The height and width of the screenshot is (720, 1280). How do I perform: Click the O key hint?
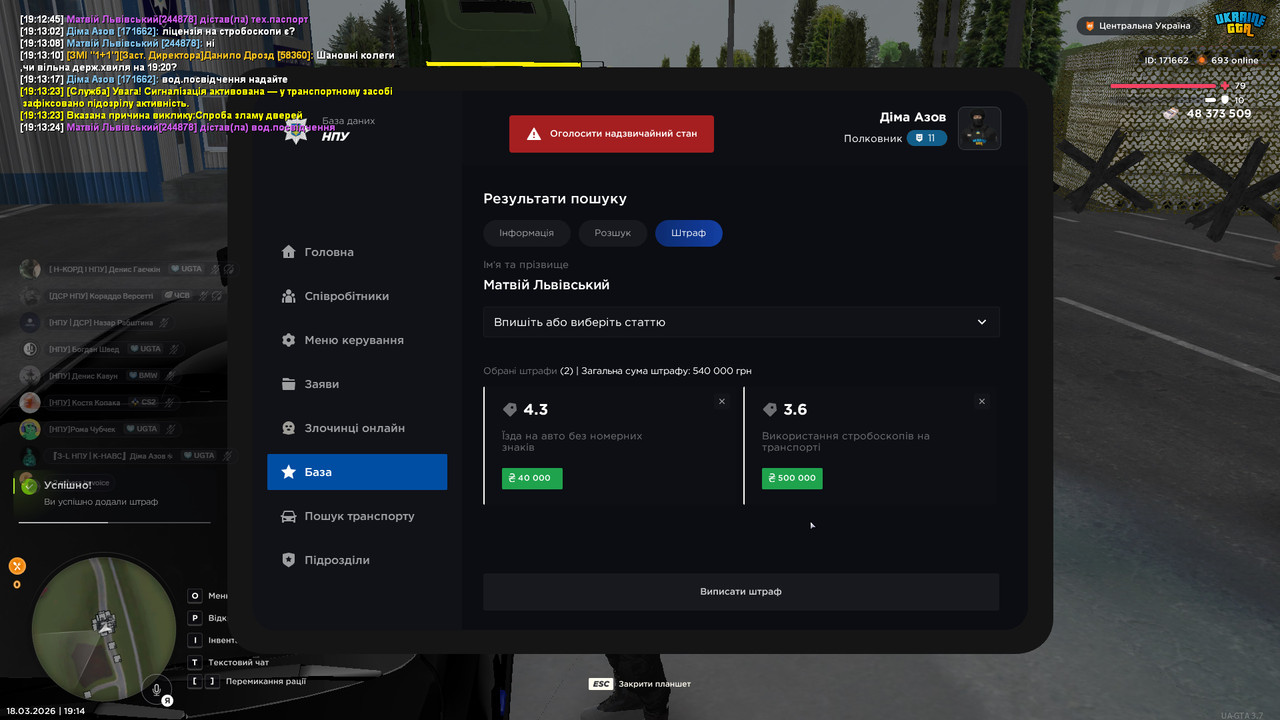click(x=195, y=596)
